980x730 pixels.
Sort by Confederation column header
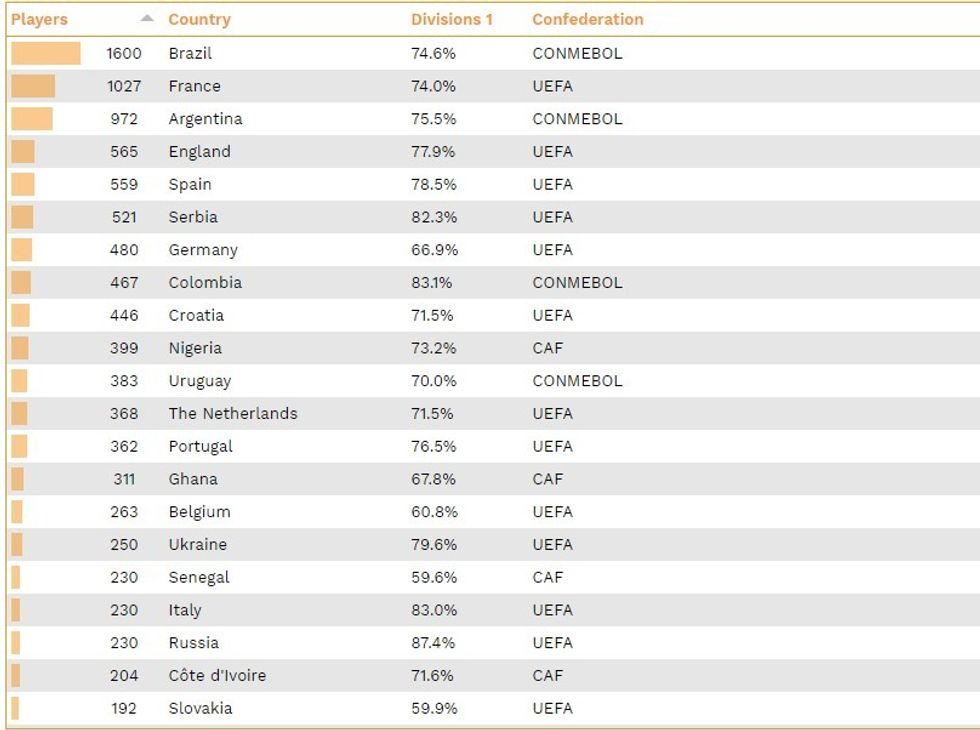(588, 19)
